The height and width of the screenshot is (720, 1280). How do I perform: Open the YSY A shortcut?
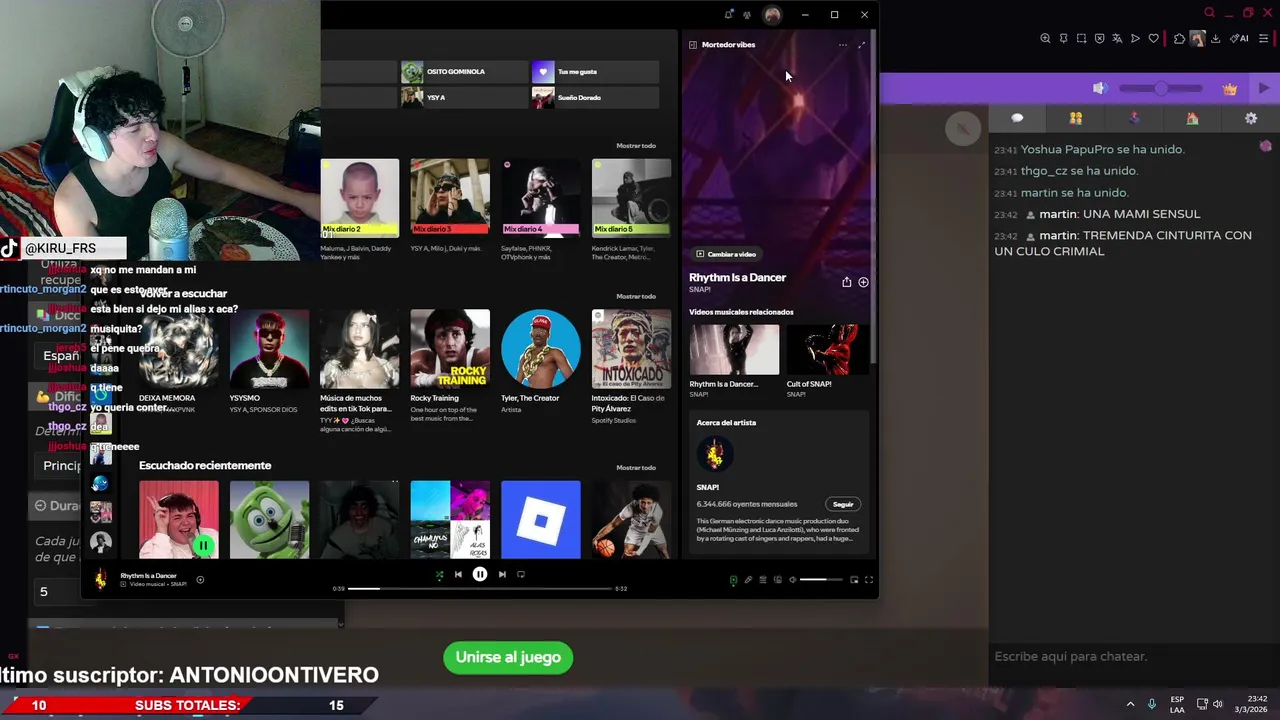coord(463,98)
